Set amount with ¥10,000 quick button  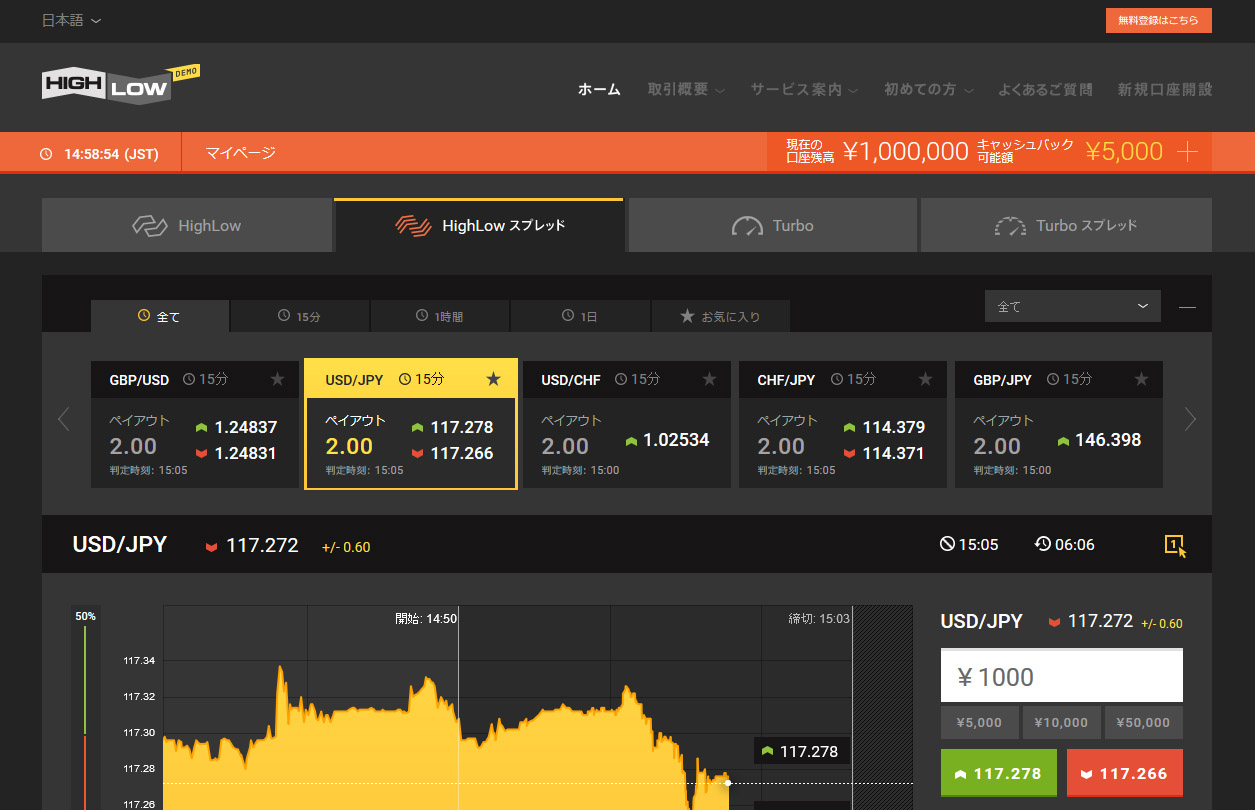point(1062,722)
